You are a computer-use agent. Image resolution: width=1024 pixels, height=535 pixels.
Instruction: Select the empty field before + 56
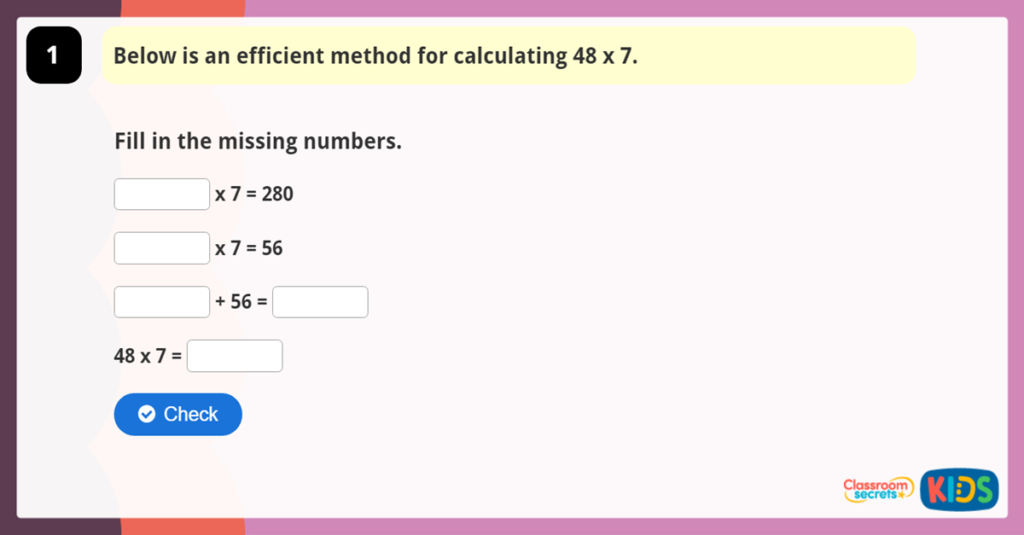point(162,302)
